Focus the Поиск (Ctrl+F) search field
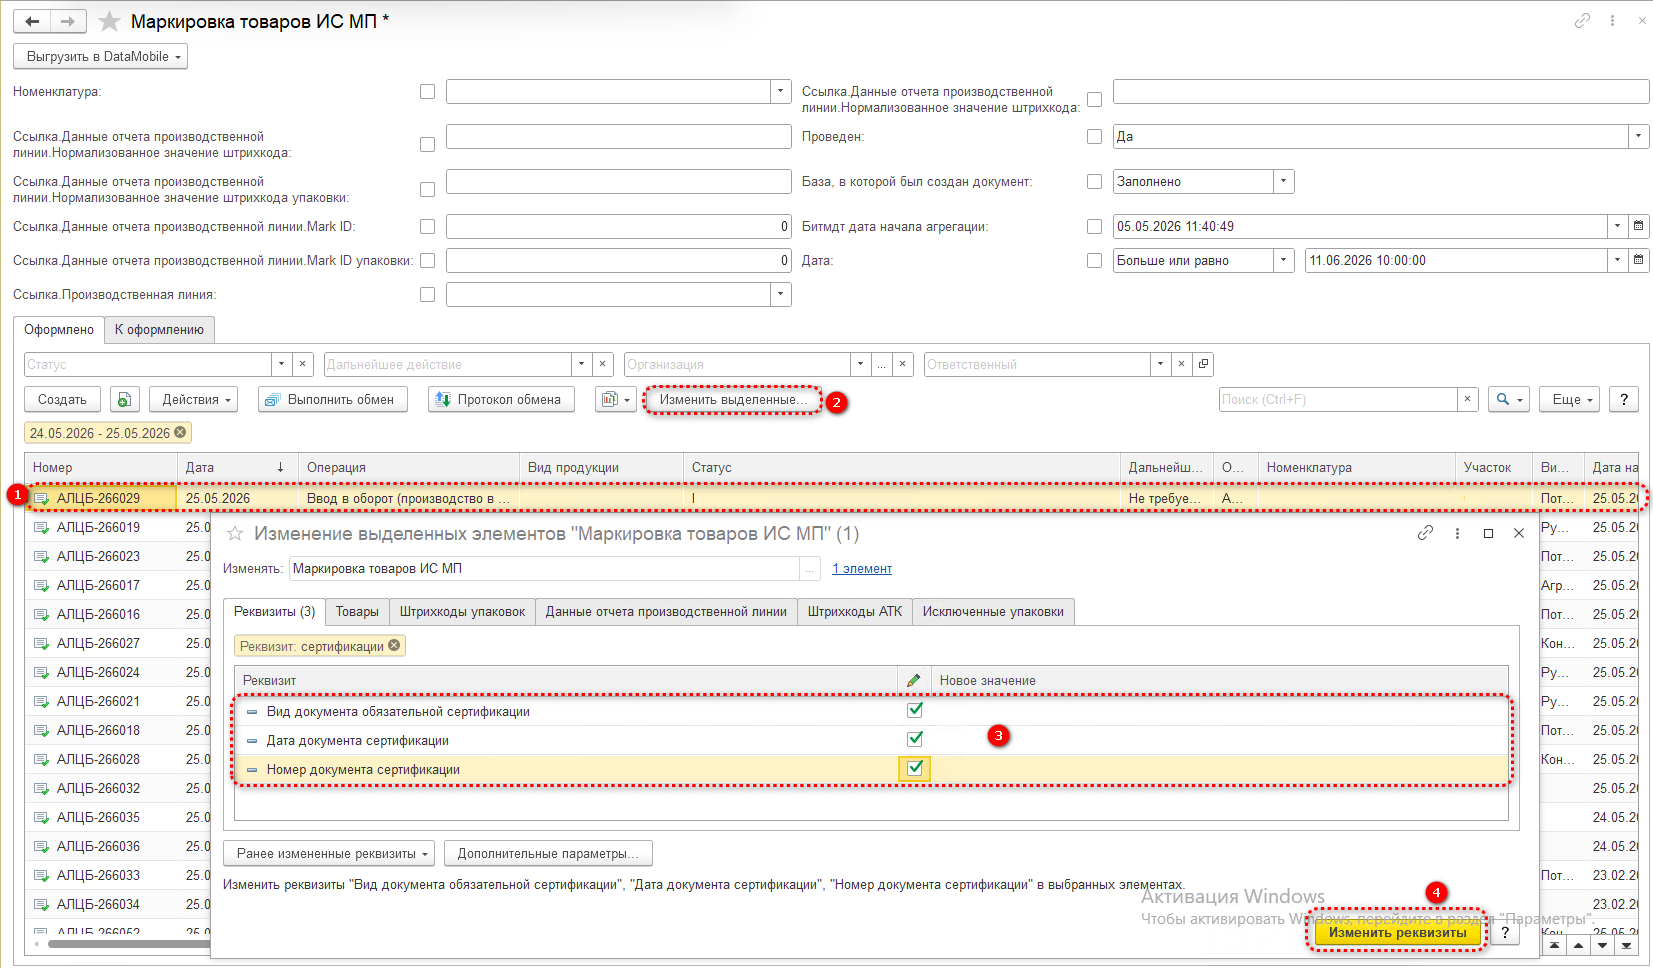The height and width of the screenshot is (968, 1653). pyautogui.click(x=1338, y=399)
